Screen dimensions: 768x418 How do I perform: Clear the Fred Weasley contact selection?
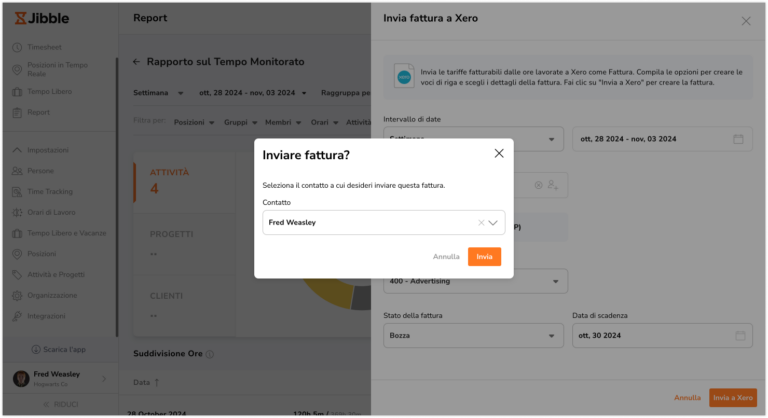click(x=481, y=222)
